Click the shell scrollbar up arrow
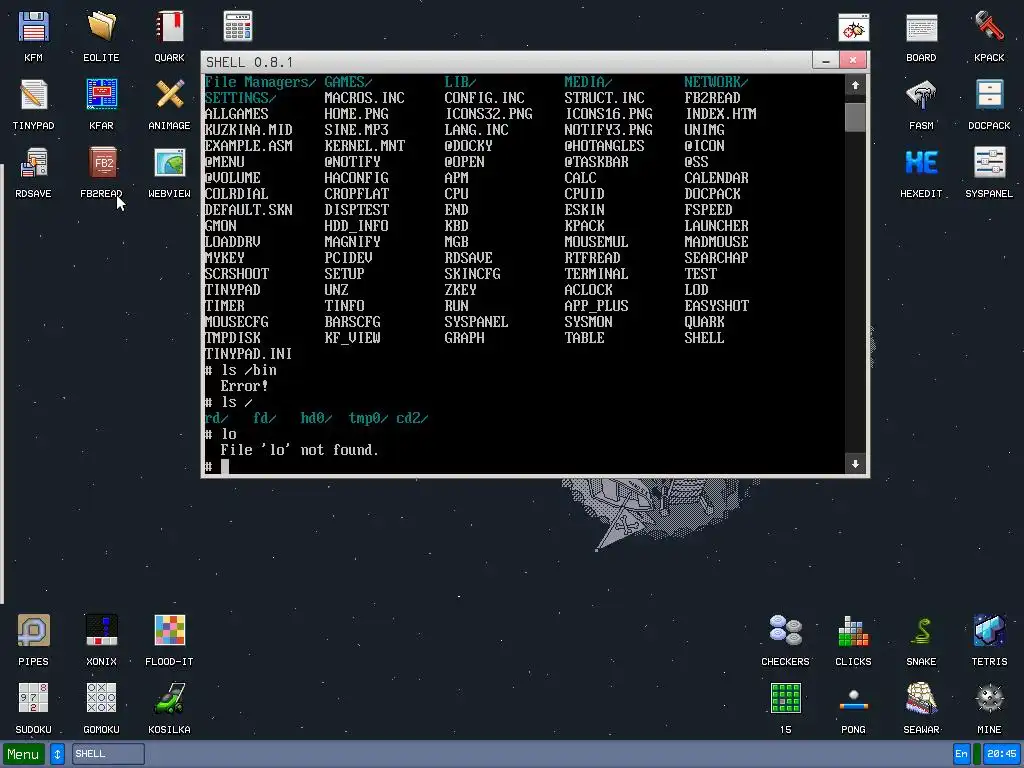Viewport: 1024px width, 768px height. click(x=855, y=86)
